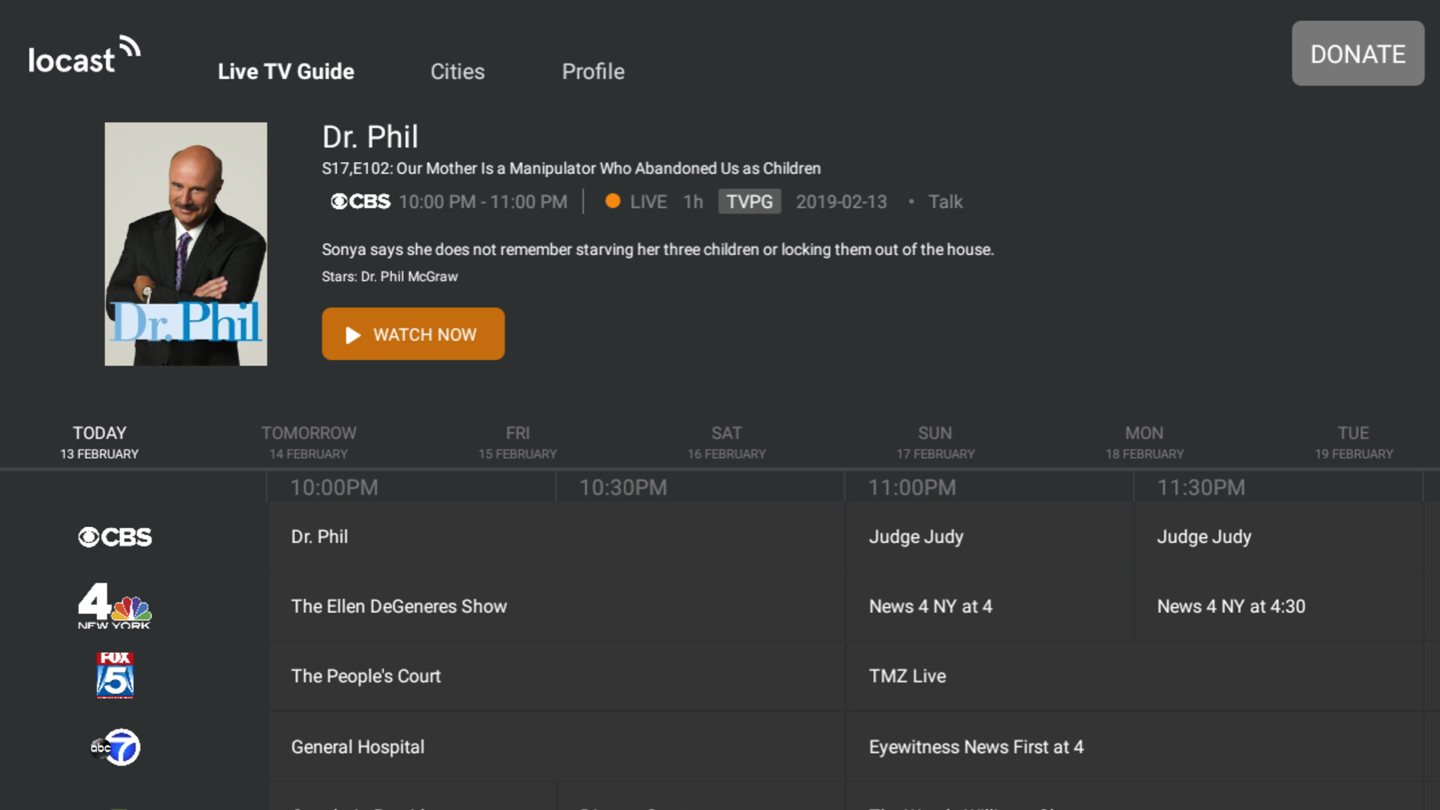Viewport: 1440px width, 810px height.
Task: Select the TMZ Live listing
Action: click(1134, 676)
